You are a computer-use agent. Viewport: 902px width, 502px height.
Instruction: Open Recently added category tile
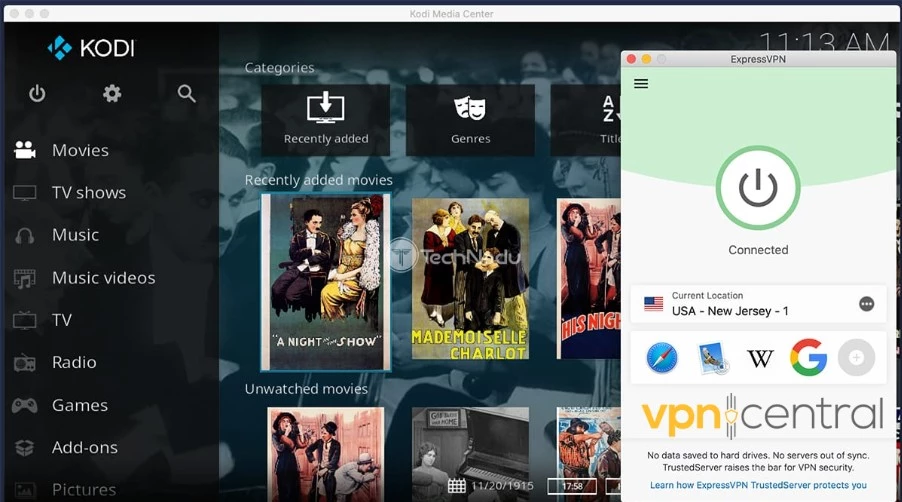point(326,120)
